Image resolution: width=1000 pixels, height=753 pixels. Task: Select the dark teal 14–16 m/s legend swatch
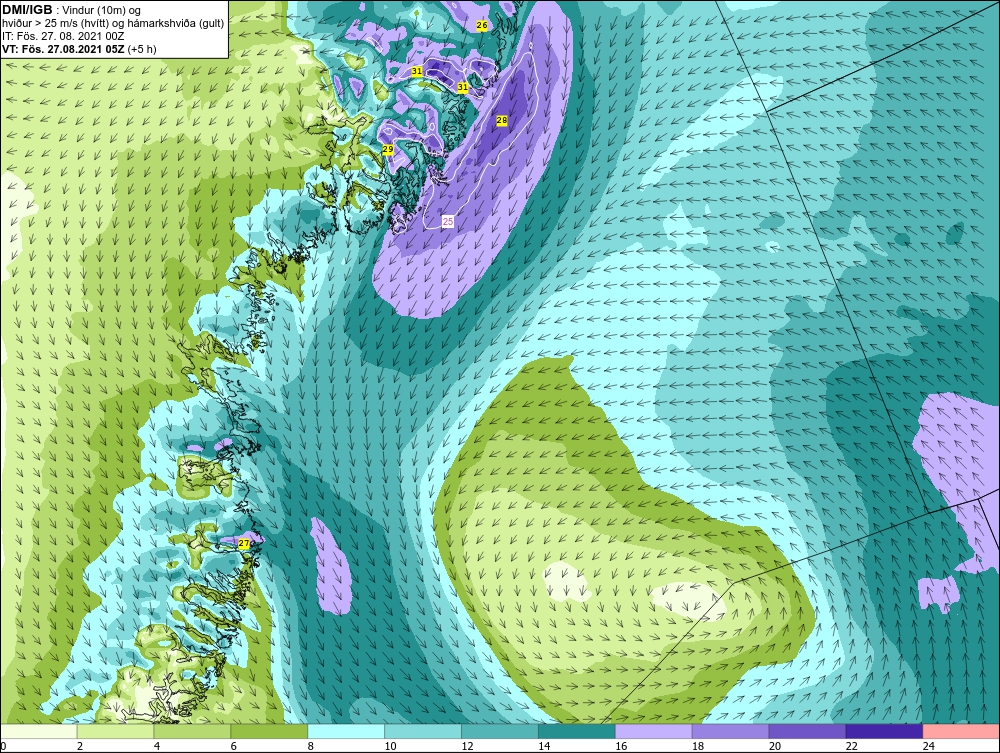point(577,731)
